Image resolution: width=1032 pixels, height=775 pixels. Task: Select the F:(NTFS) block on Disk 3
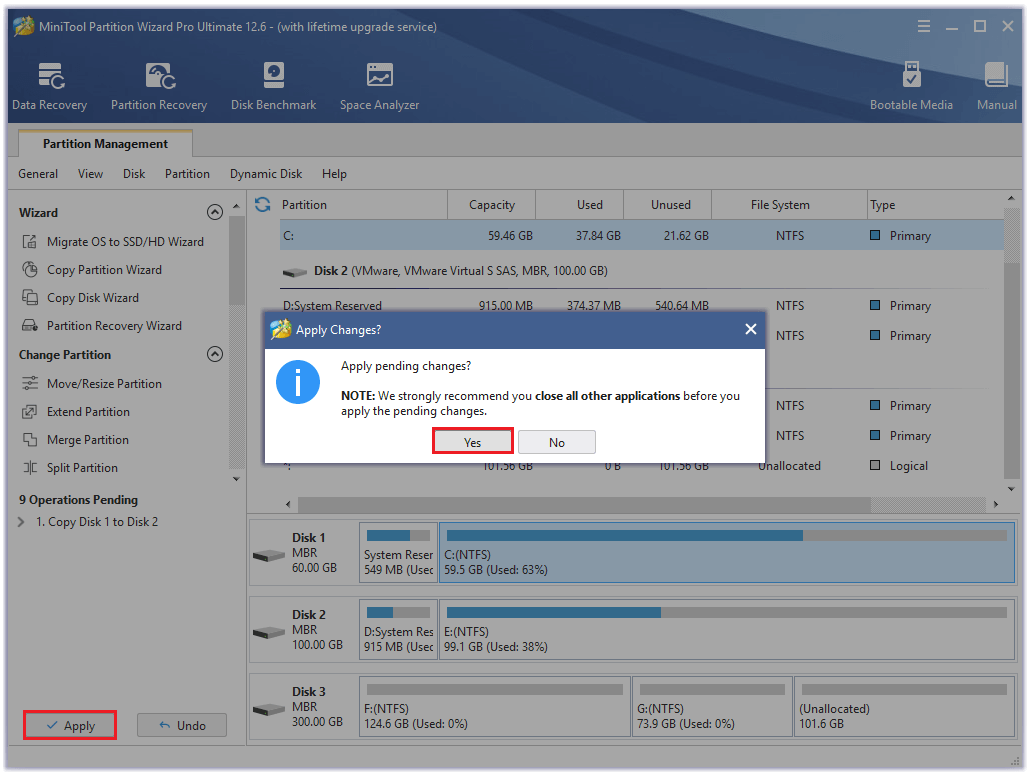coord(495,707)
